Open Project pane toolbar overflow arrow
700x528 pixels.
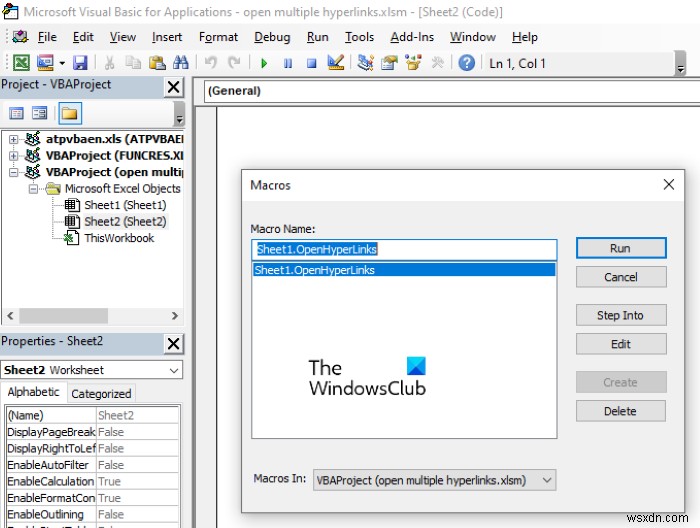(179, 114)
